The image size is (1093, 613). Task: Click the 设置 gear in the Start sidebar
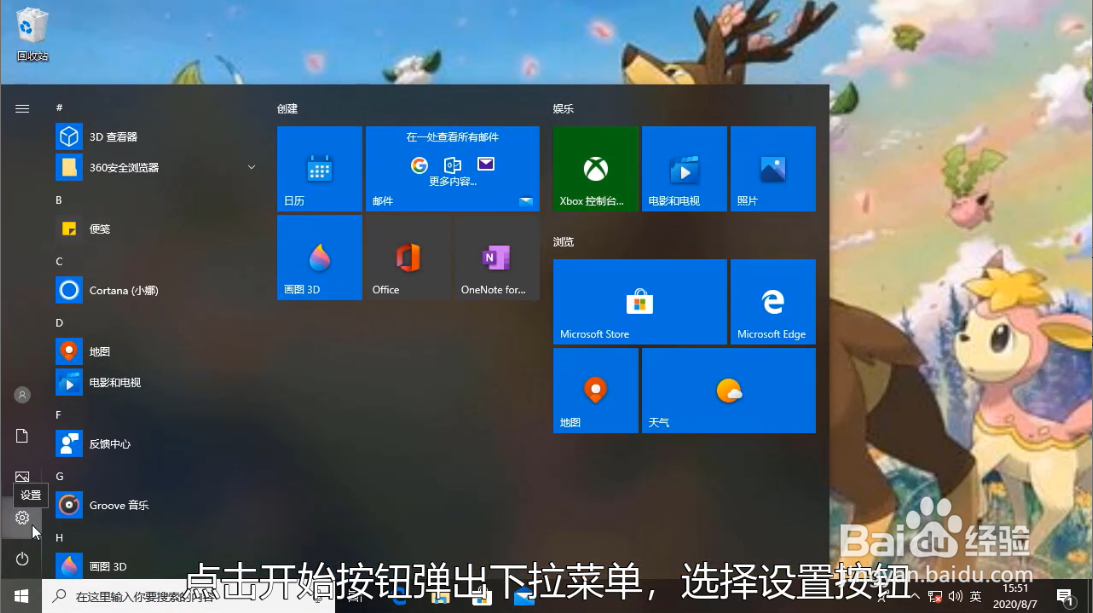[22, 518]
